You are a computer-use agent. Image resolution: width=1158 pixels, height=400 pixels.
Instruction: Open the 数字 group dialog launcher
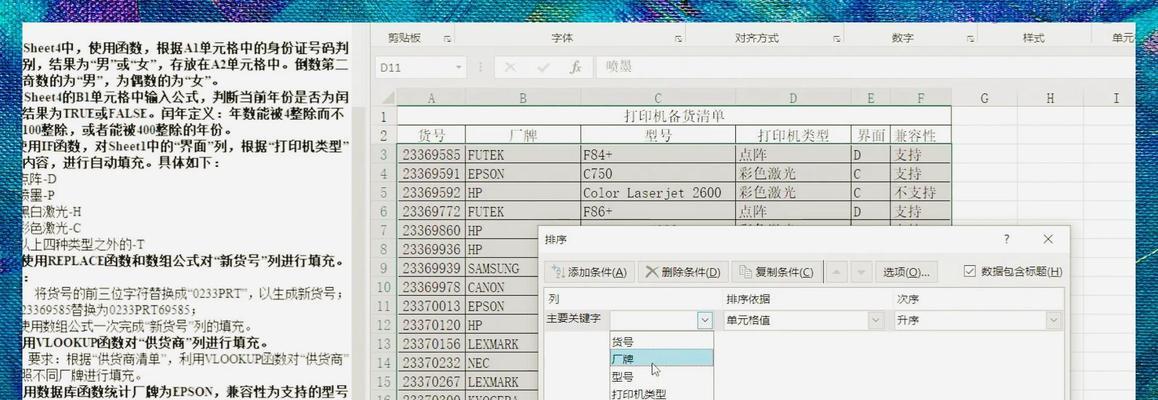tap(970, 38)
